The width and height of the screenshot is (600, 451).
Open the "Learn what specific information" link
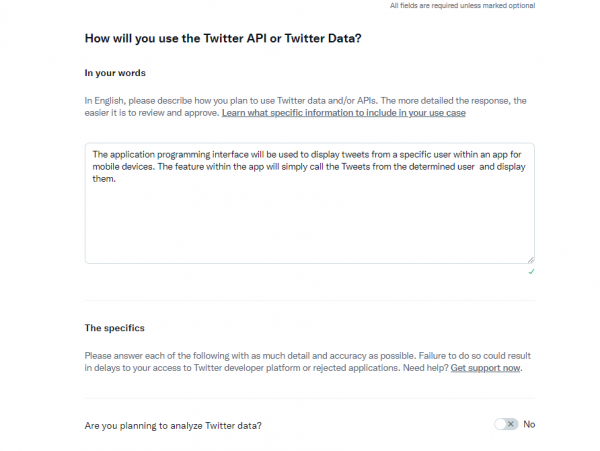pos(343,113)
